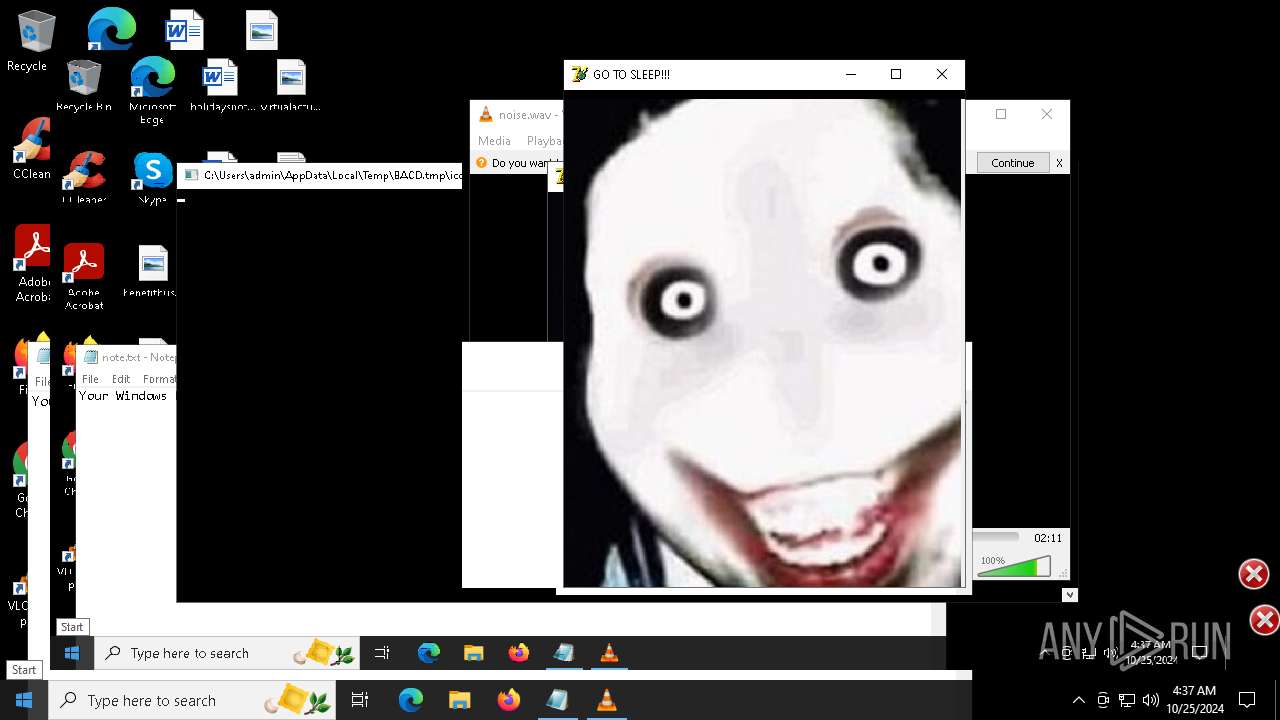1280x720 pixels.
Task: Click the console window icon in title bar
Action: point(191,175)
